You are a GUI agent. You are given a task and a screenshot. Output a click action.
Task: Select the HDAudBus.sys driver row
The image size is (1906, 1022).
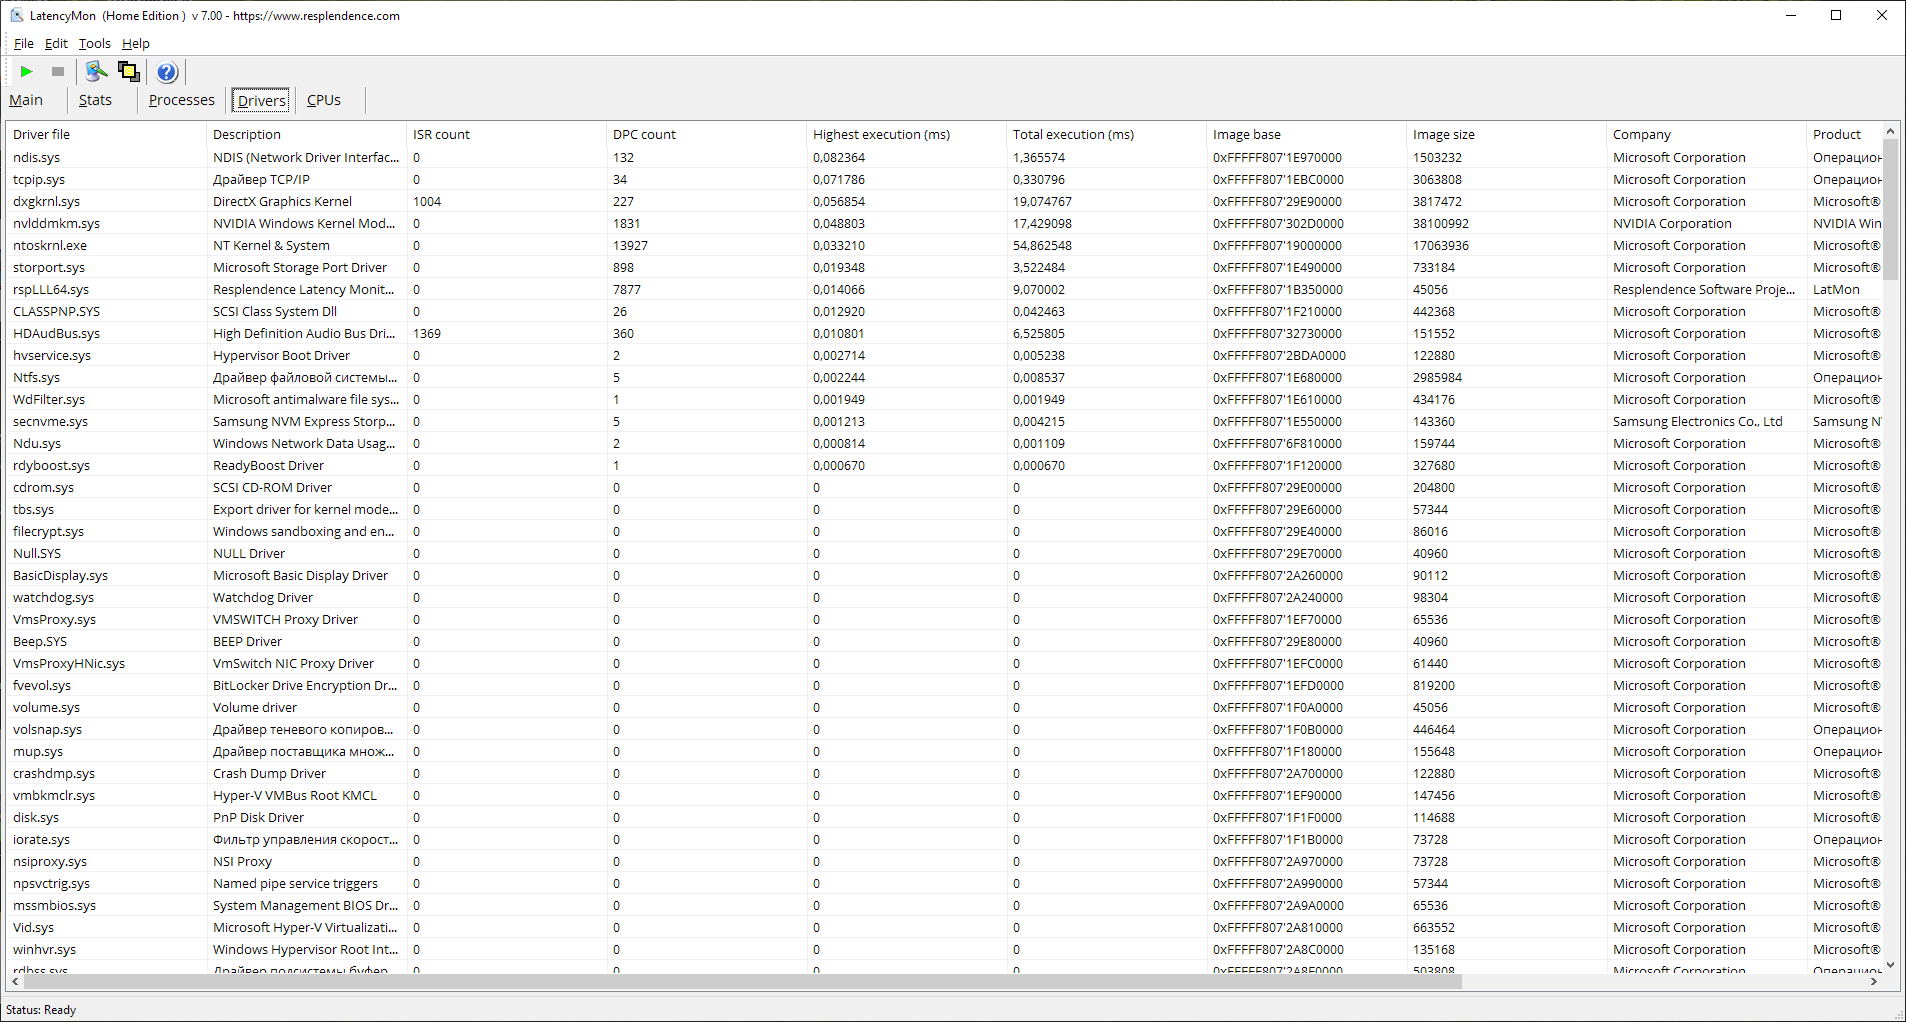coord(944,333)
